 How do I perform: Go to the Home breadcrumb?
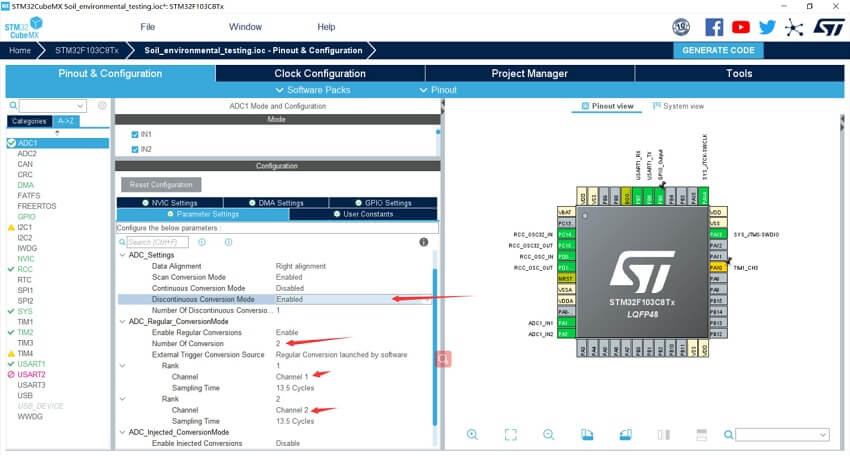(x=20, y=50)
